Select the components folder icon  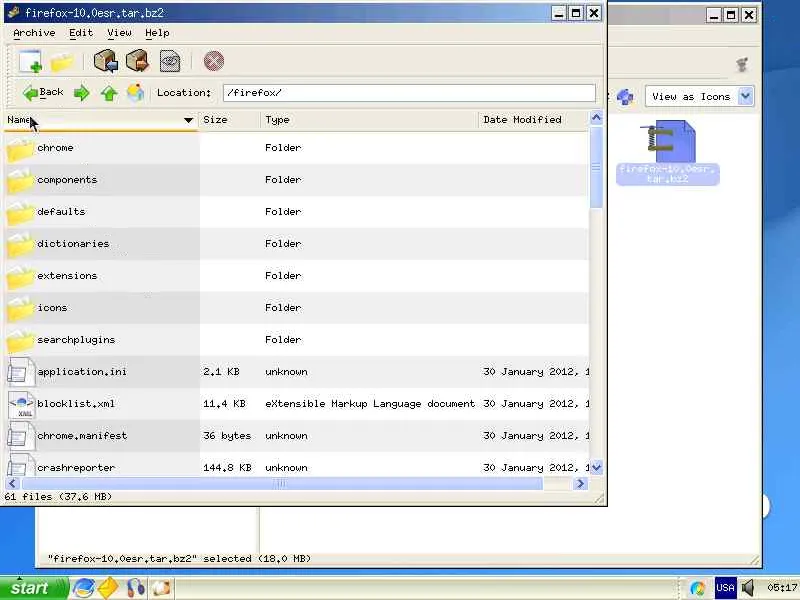pyautogui.click(x=20, y=182)
